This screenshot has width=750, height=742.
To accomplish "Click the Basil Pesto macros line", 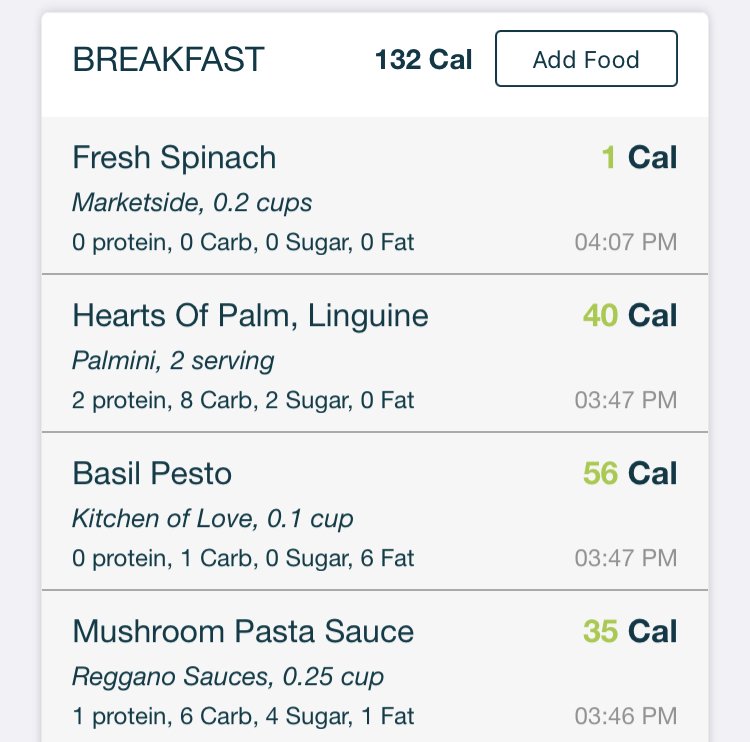I will click(243, 558).
